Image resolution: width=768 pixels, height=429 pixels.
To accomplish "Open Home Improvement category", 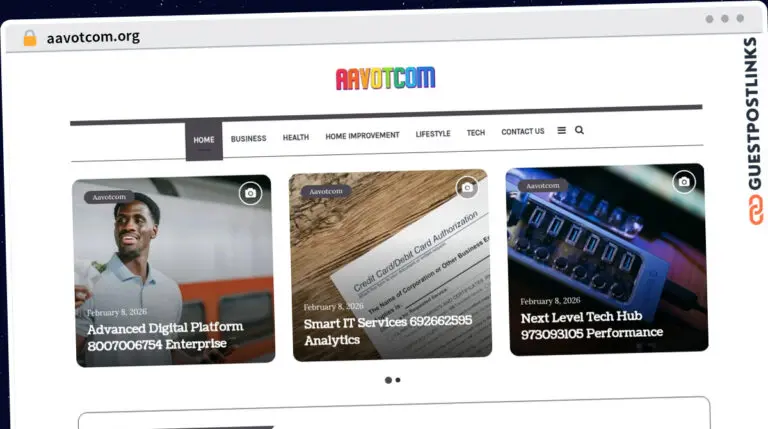I will tap(362, 135).
